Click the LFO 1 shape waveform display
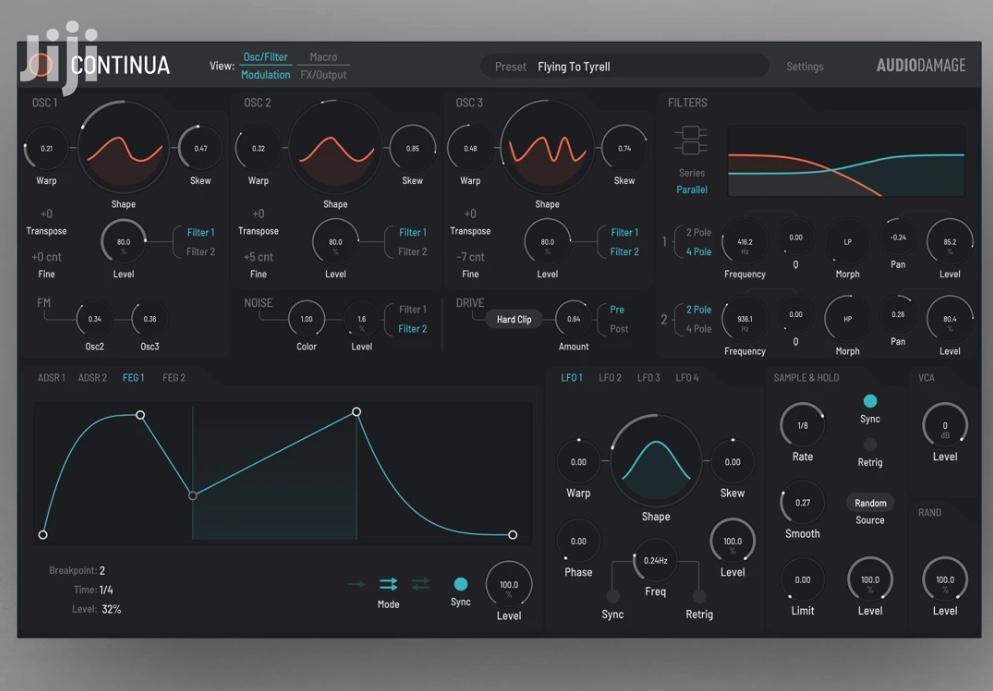993x691 pixels. (x=656, y=460)
